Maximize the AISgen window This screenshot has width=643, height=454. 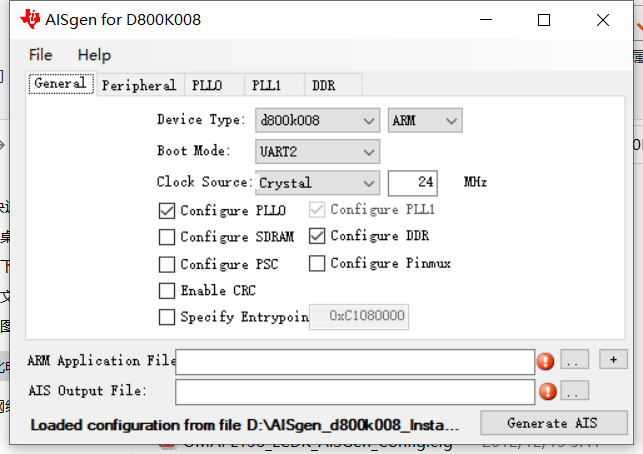[x=544, y=19]
